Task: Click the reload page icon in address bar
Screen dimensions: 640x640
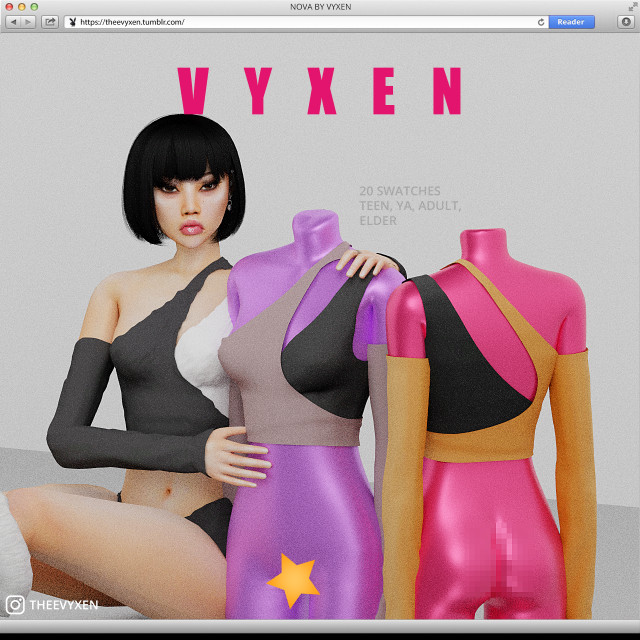Action: pyautogui.click(x=541, y=22)
